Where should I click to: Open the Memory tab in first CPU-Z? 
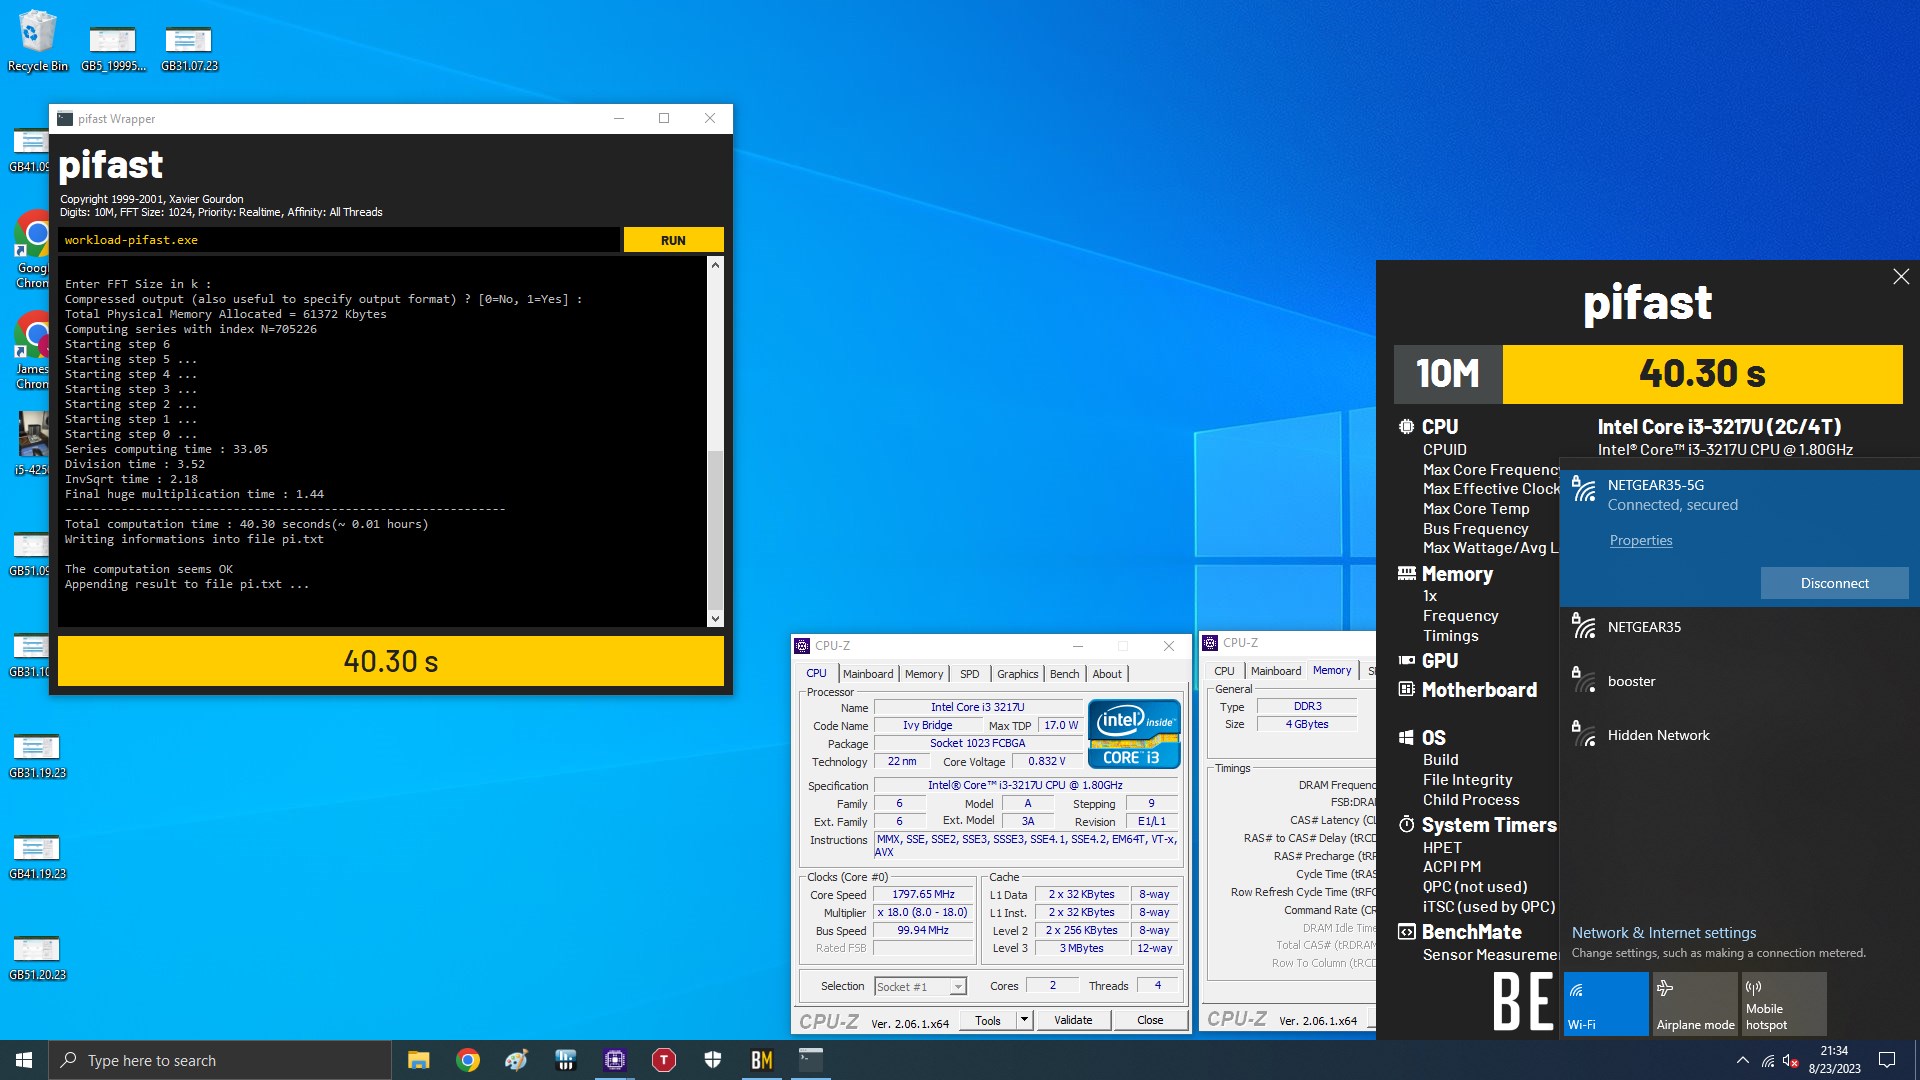[923, 674]
